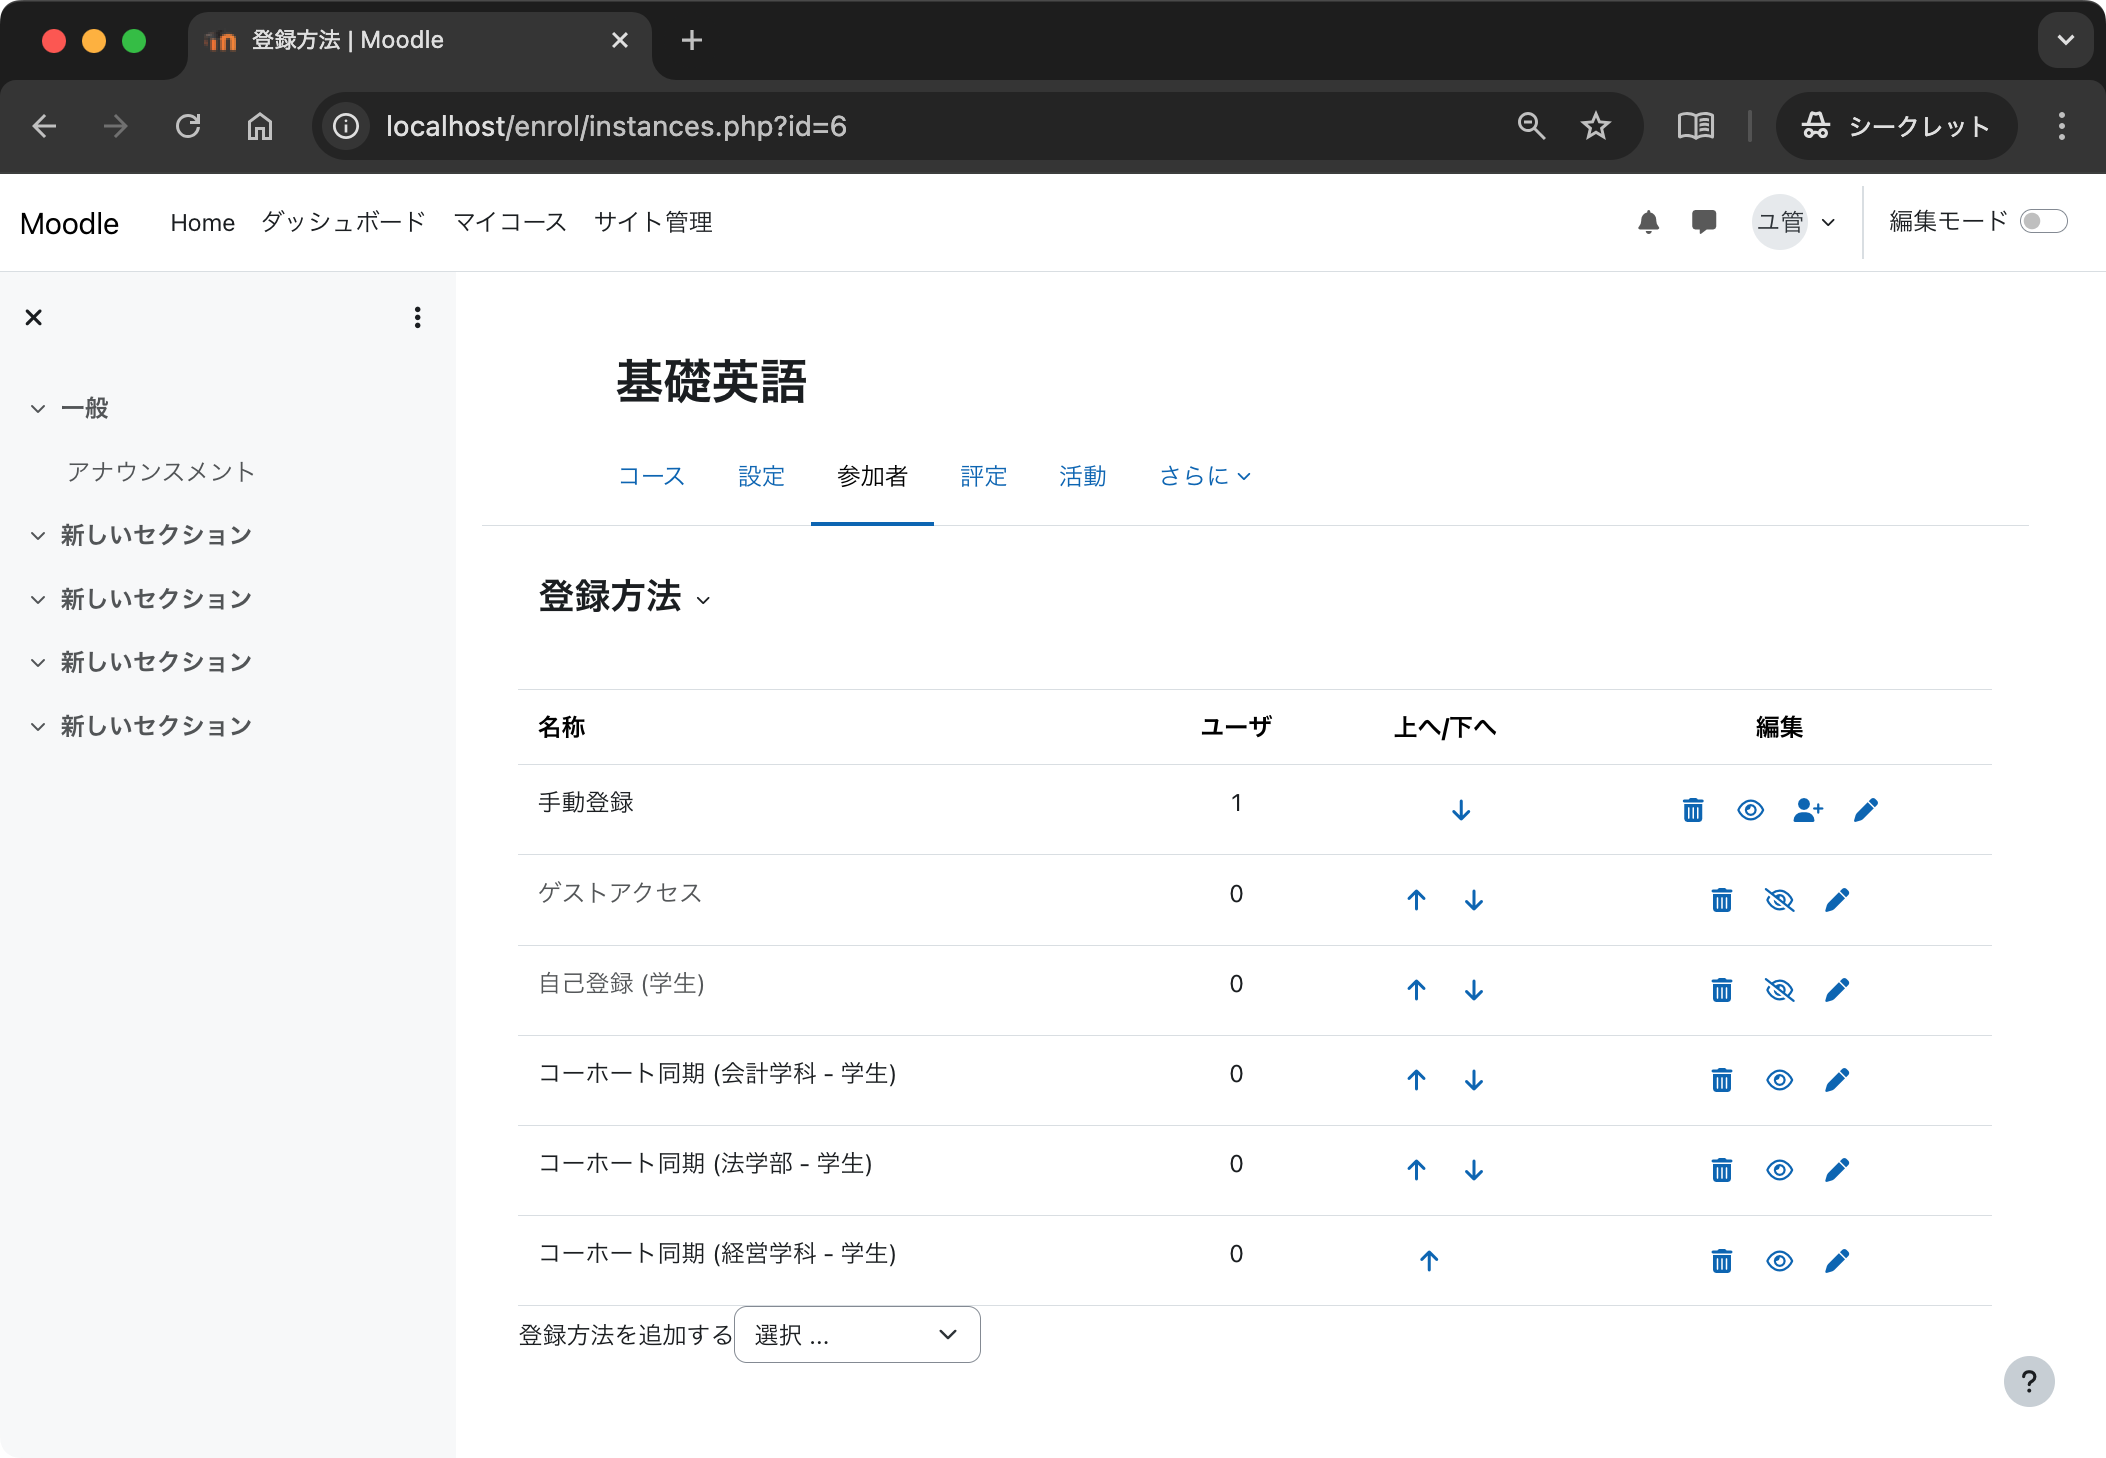Show the 自己登録 (学生) method via eye icon
2106x1458 pixels.
coord(1780,990)
